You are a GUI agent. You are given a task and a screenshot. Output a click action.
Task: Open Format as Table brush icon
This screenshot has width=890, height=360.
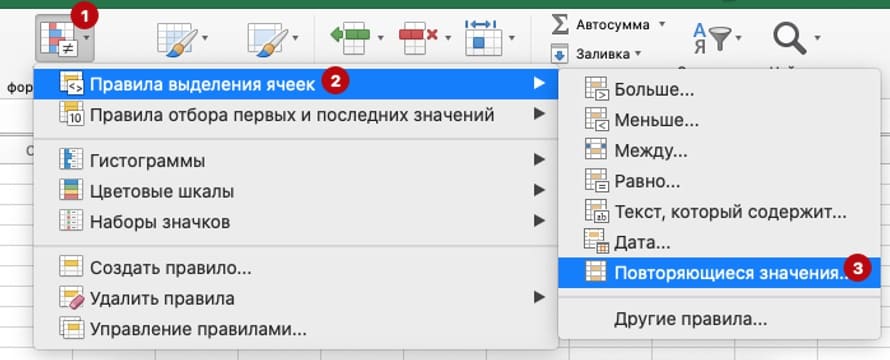click(177, 39)
